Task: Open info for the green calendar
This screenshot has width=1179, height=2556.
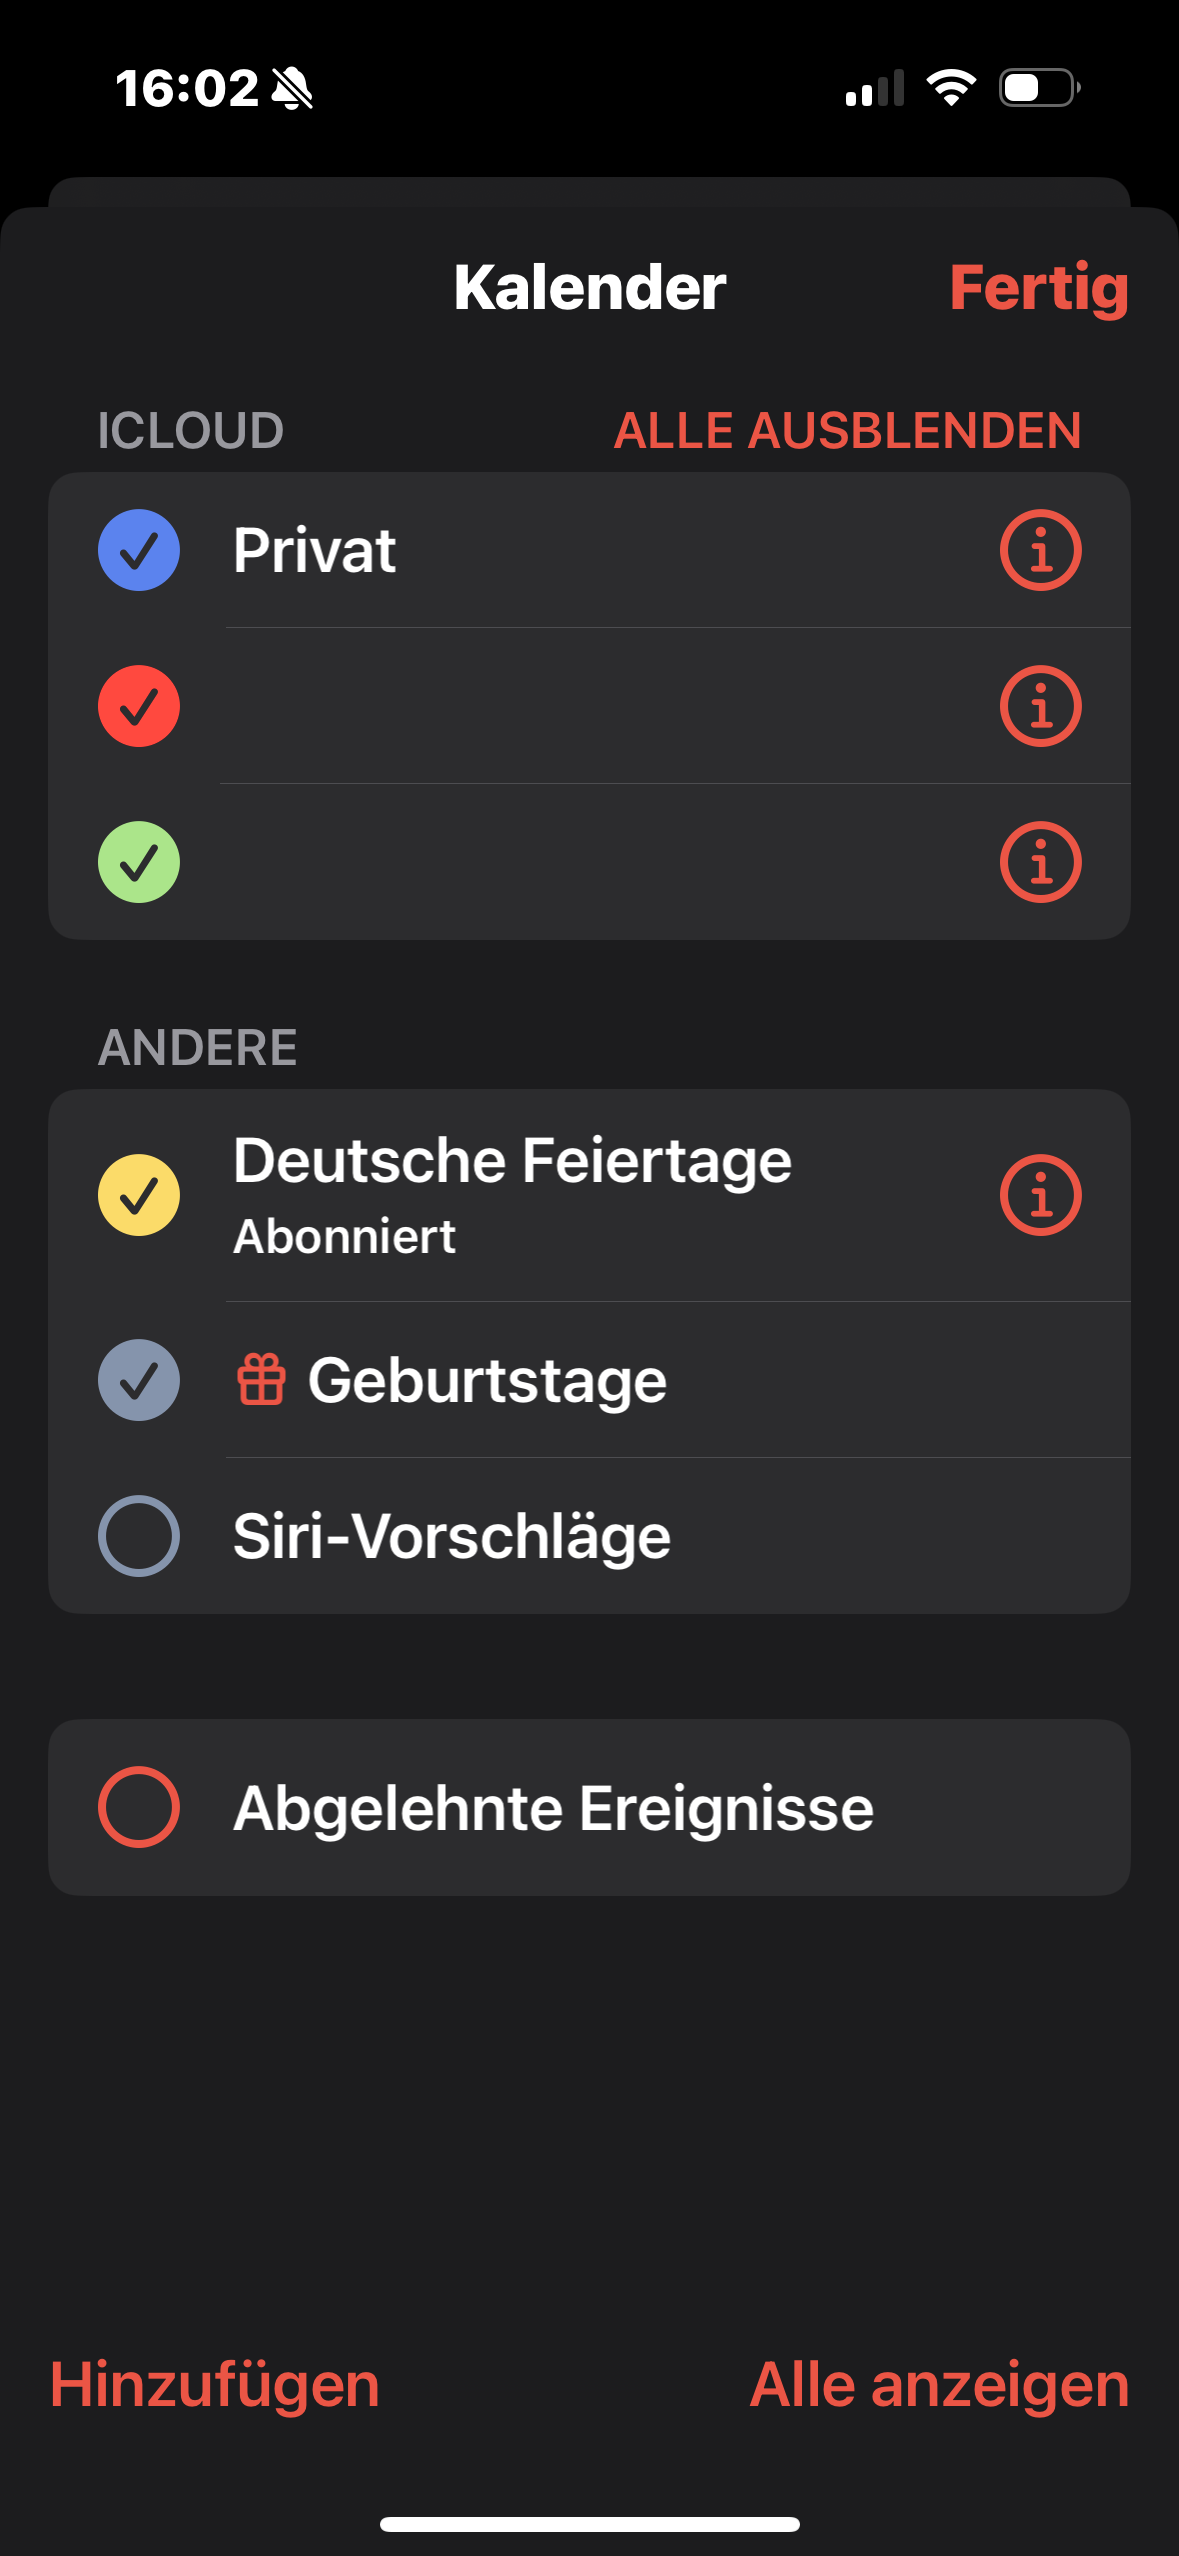Action: 1040,862
